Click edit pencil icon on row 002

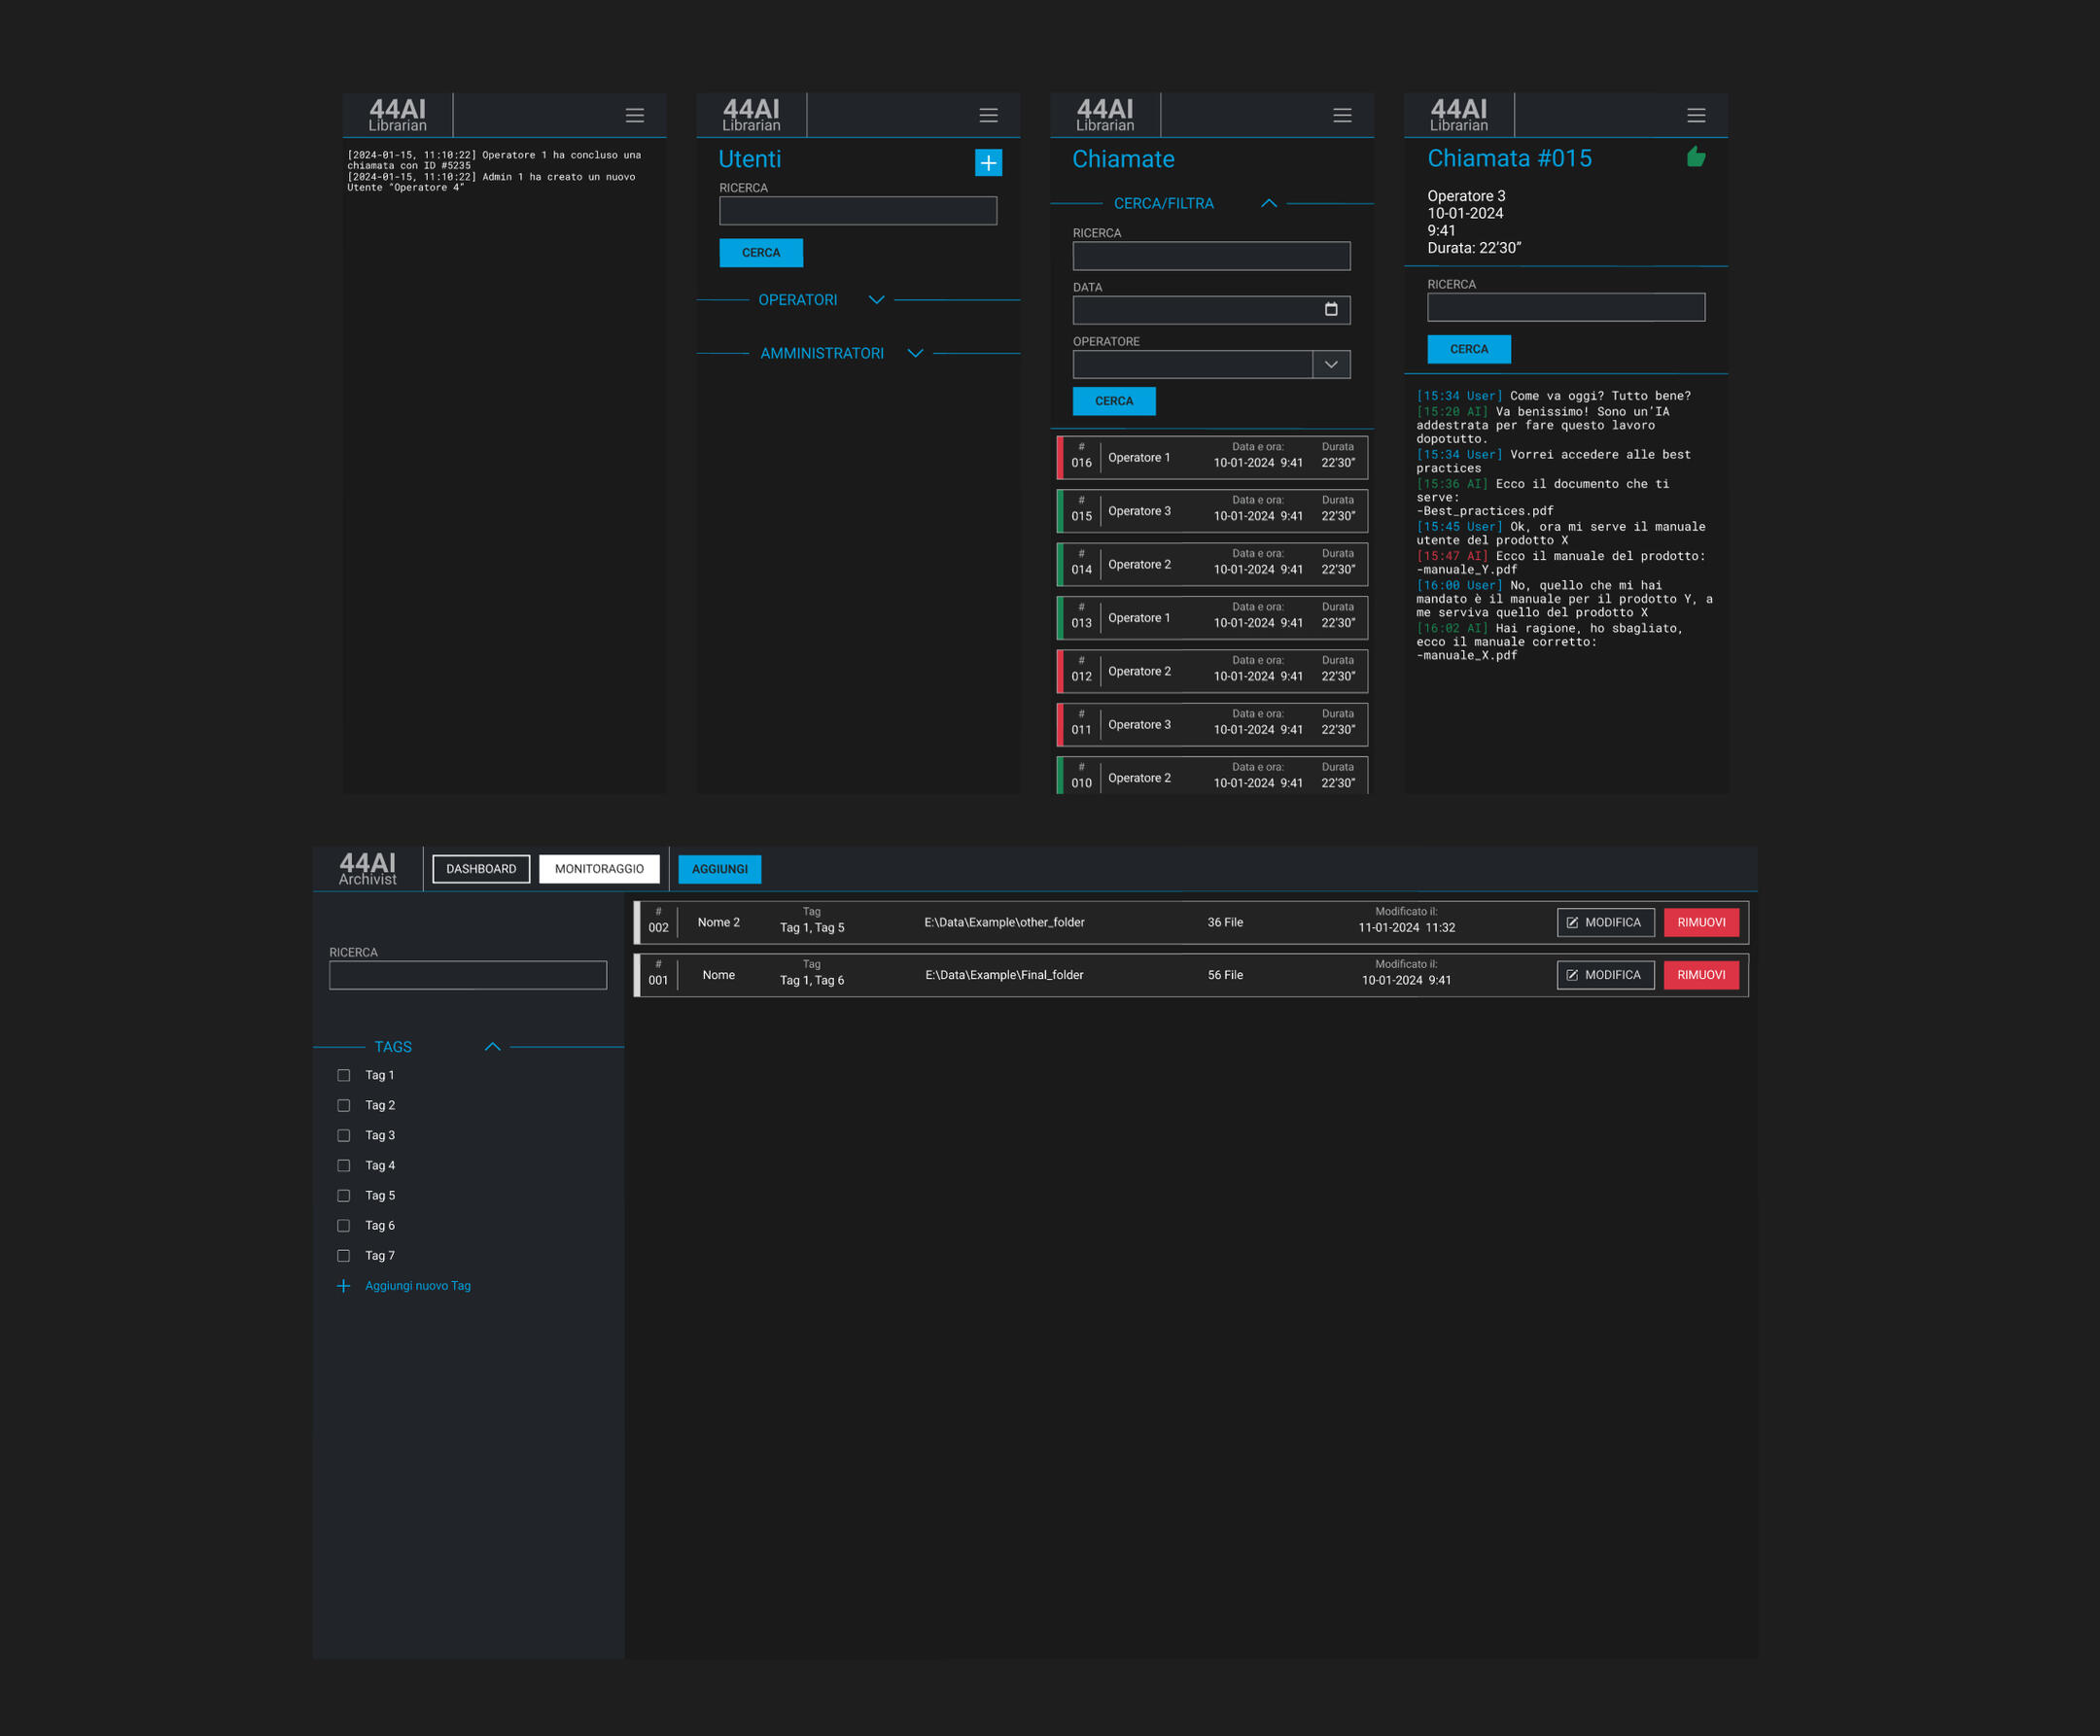point(1572,922)
